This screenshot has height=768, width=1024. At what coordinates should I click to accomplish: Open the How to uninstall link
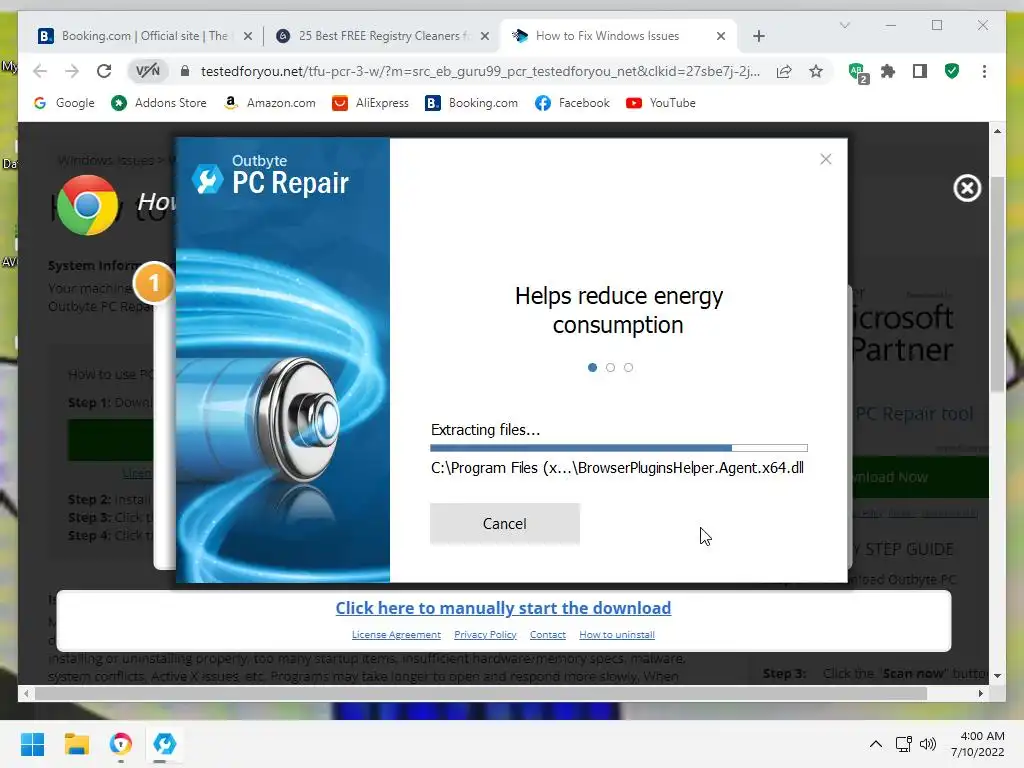(x=616, y=635)
